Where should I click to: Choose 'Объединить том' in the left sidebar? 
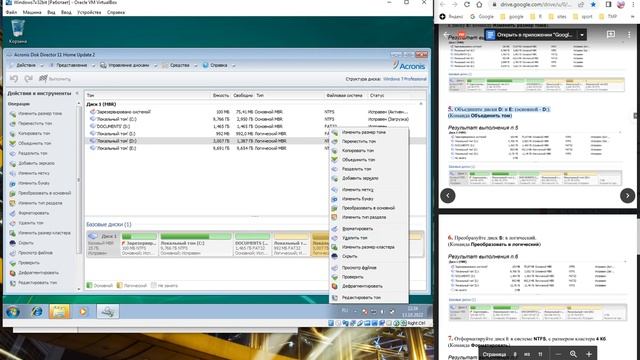[x=35, y=143]
